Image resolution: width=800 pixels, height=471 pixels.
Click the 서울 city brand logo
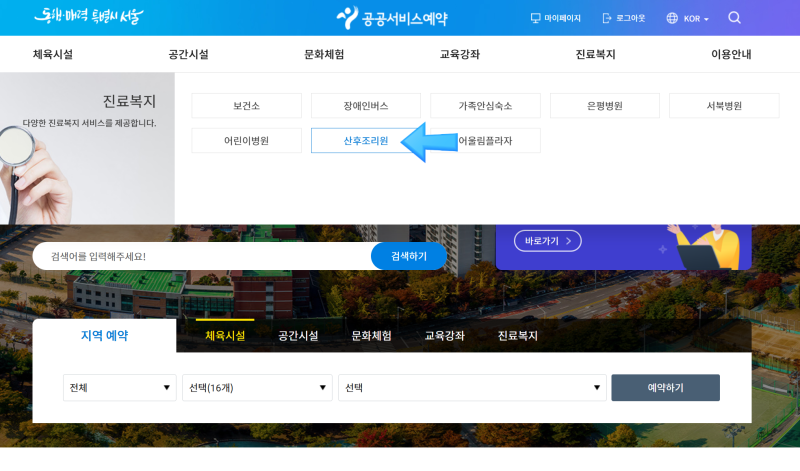(89, 17)
